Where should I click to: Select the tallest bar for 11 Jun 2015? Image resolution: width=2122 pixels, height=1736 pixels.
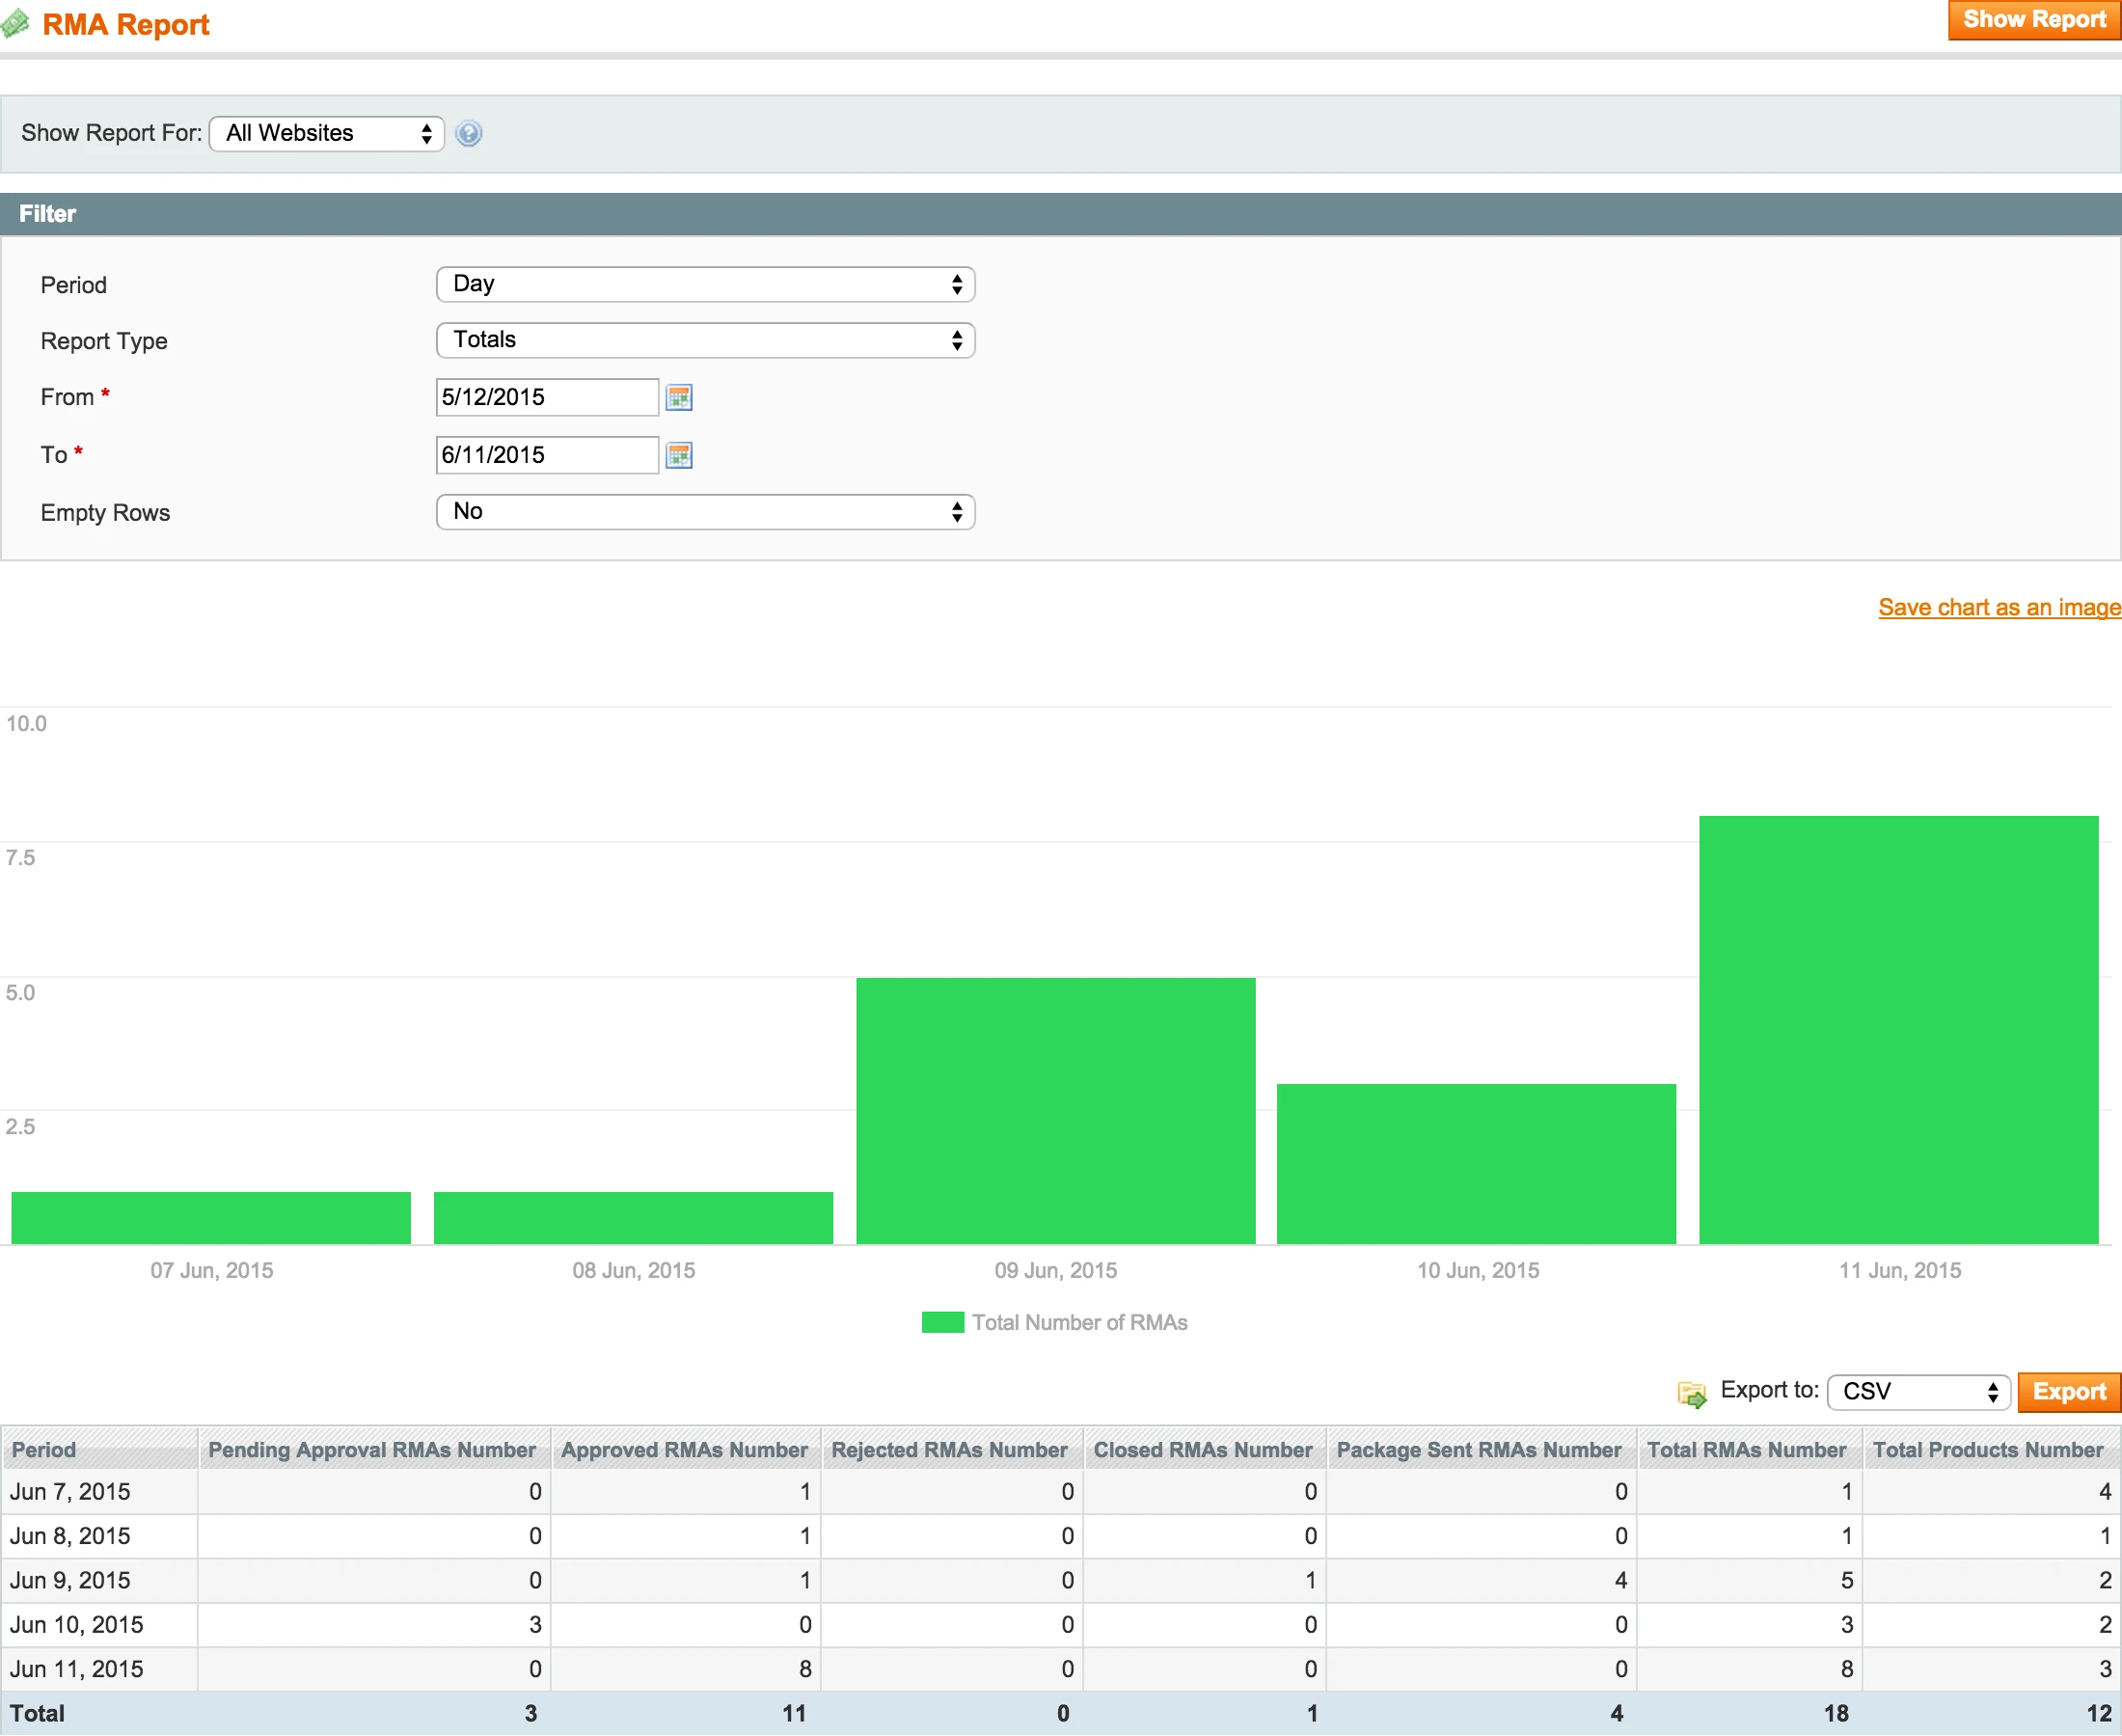[1897, 1030]
